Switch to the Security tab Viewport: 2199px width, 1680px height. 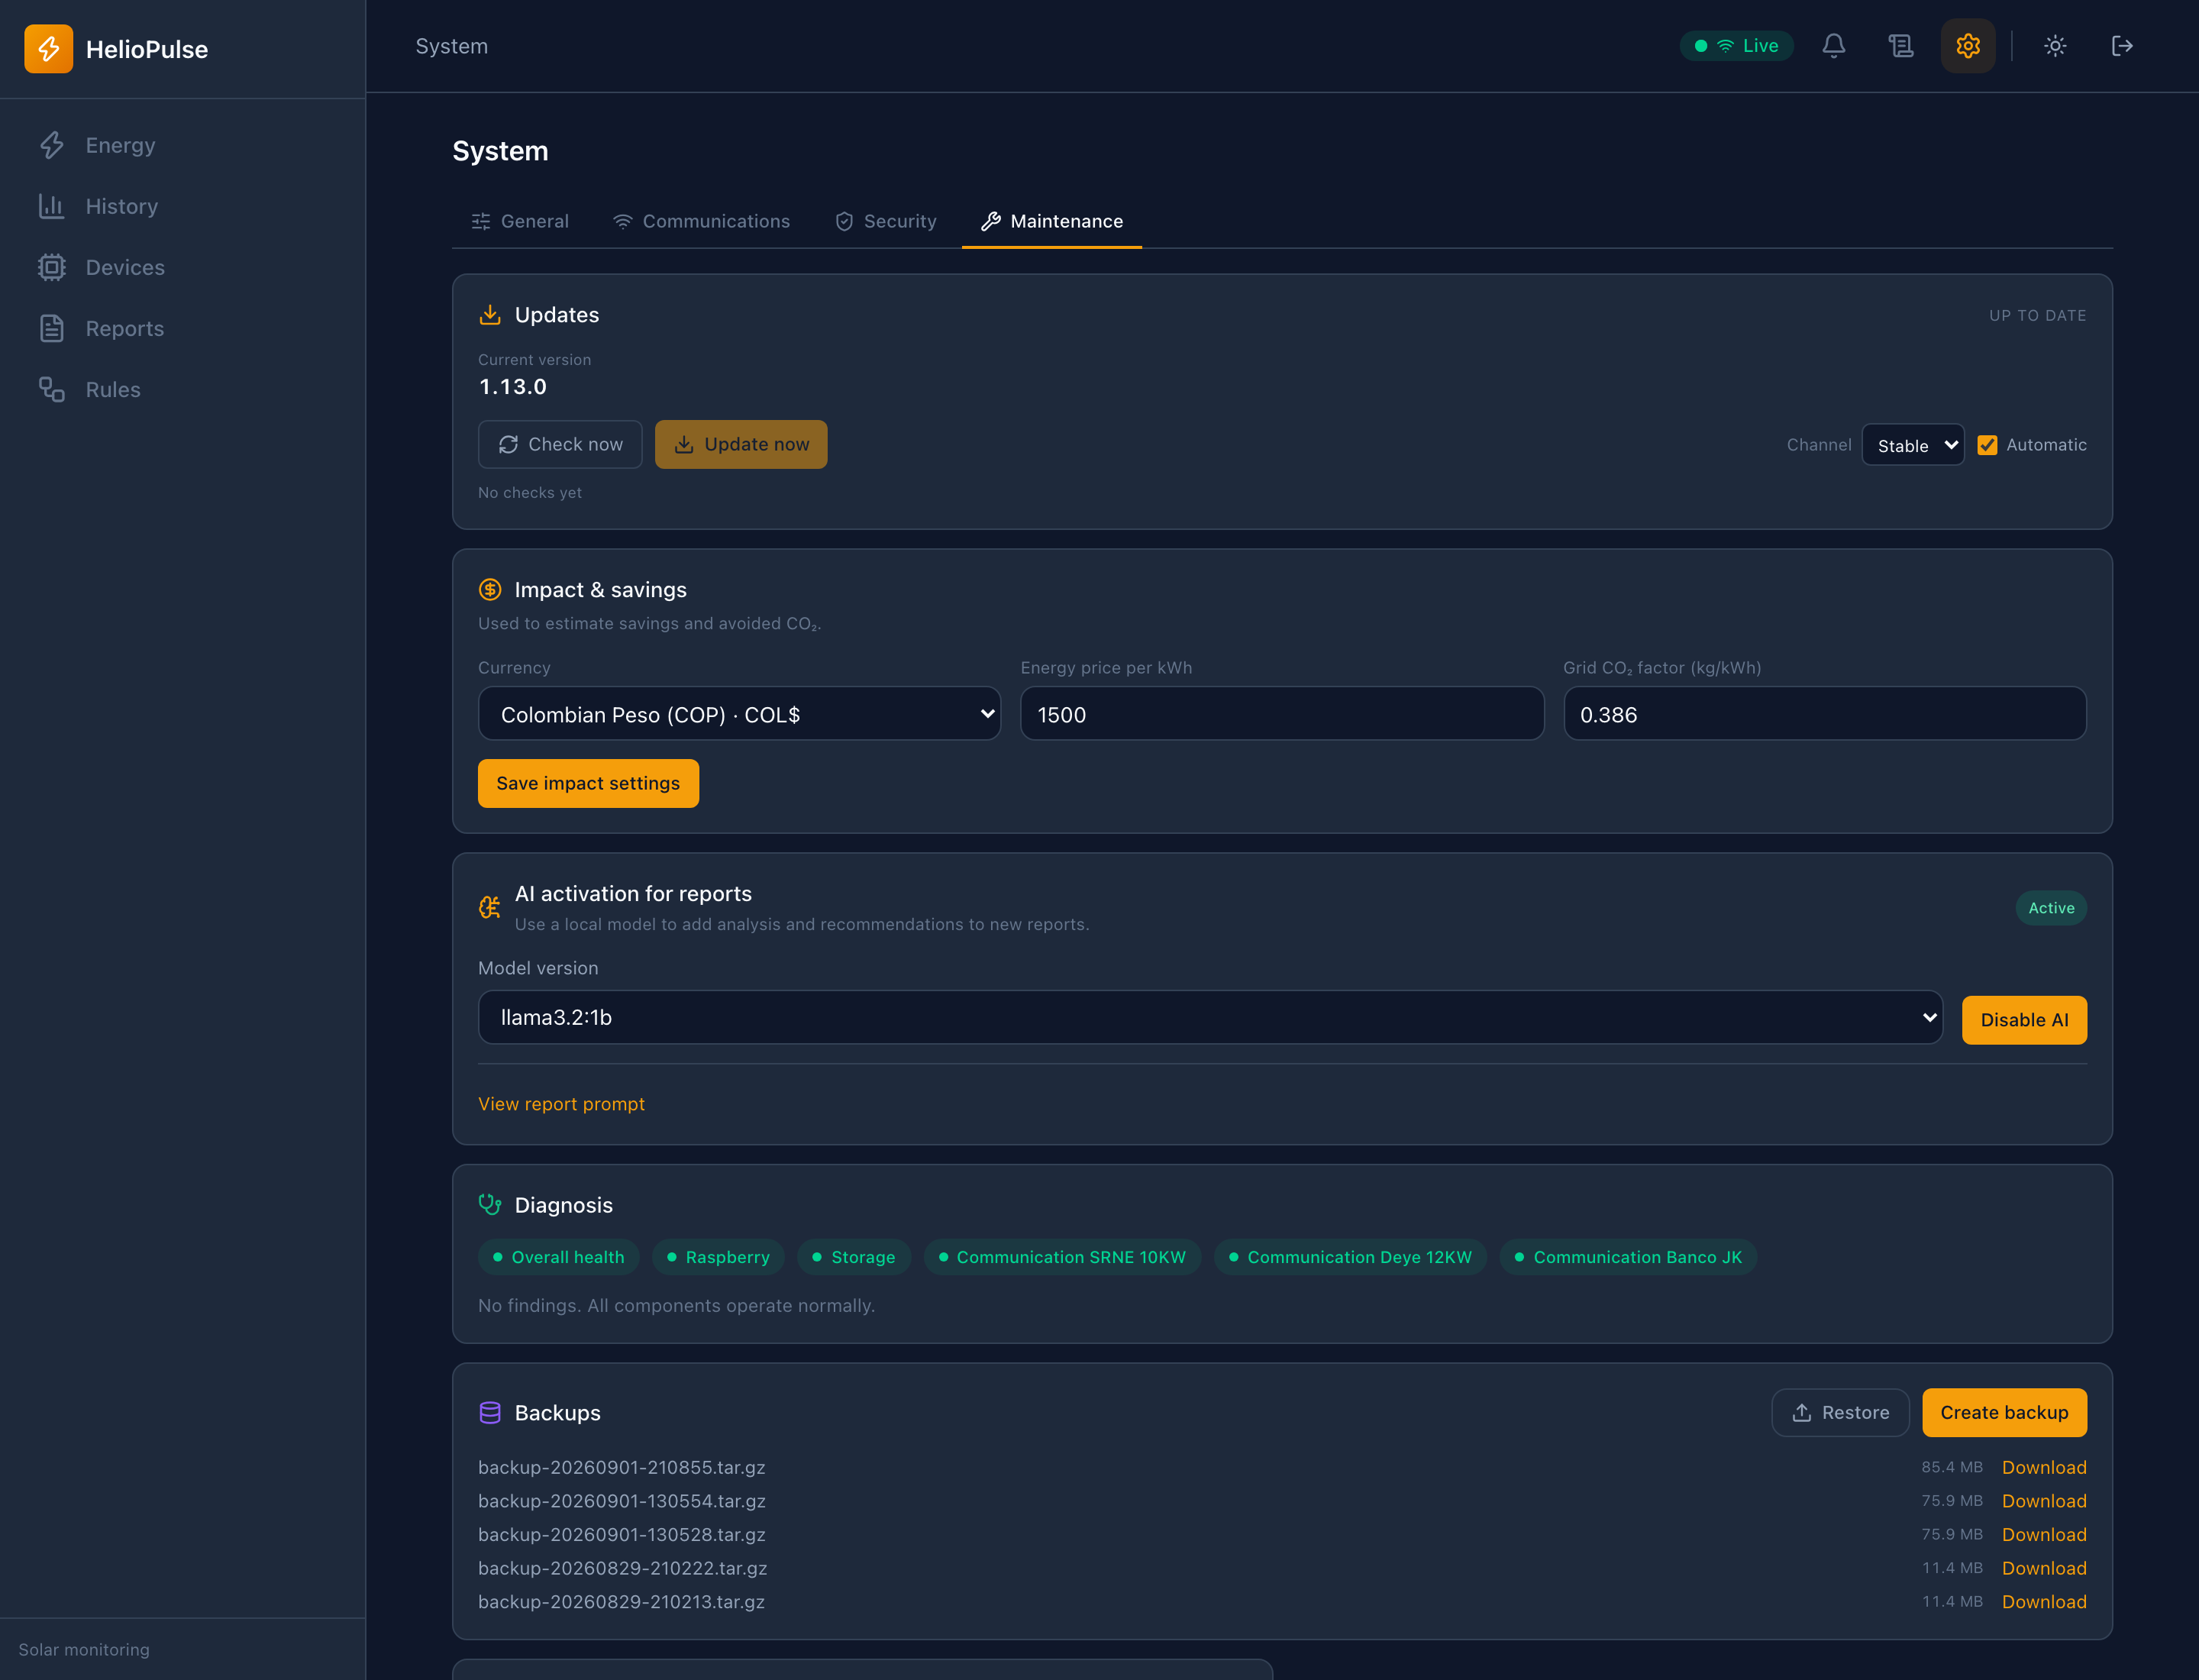pos(886,221)
